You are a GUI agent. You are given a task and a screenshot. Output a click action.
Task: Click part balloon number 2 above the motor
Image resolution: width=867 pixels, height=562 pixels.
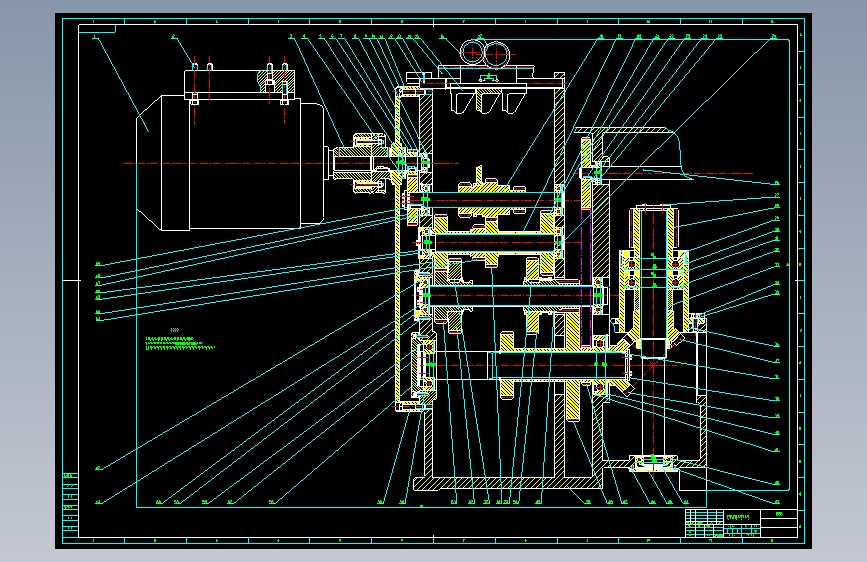tap(174, 37)
